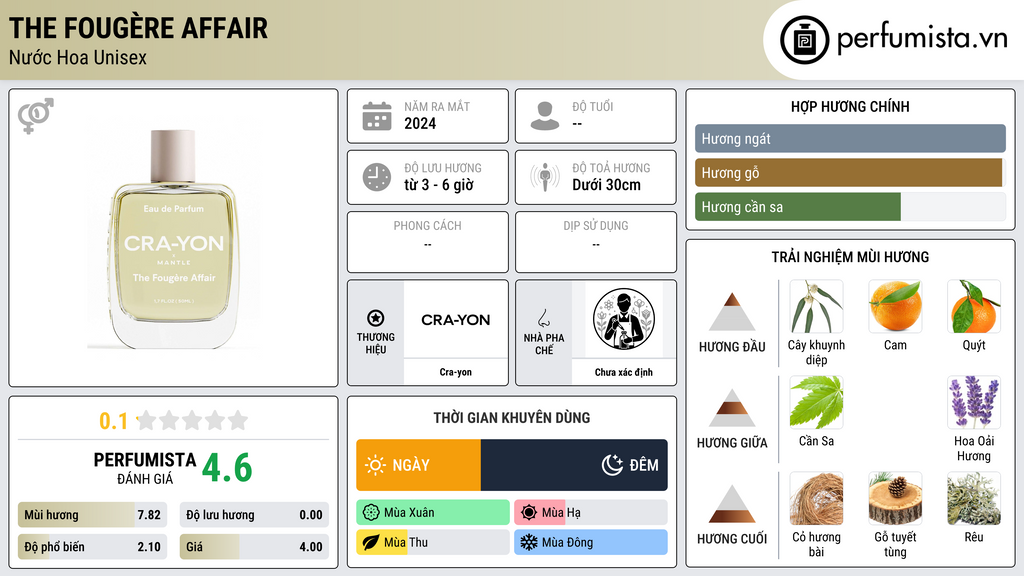The width and height of the screenshot is (1024, 576).
Task: Click the Mùi hương 7.82 rating bar
Action: (92, 515)
